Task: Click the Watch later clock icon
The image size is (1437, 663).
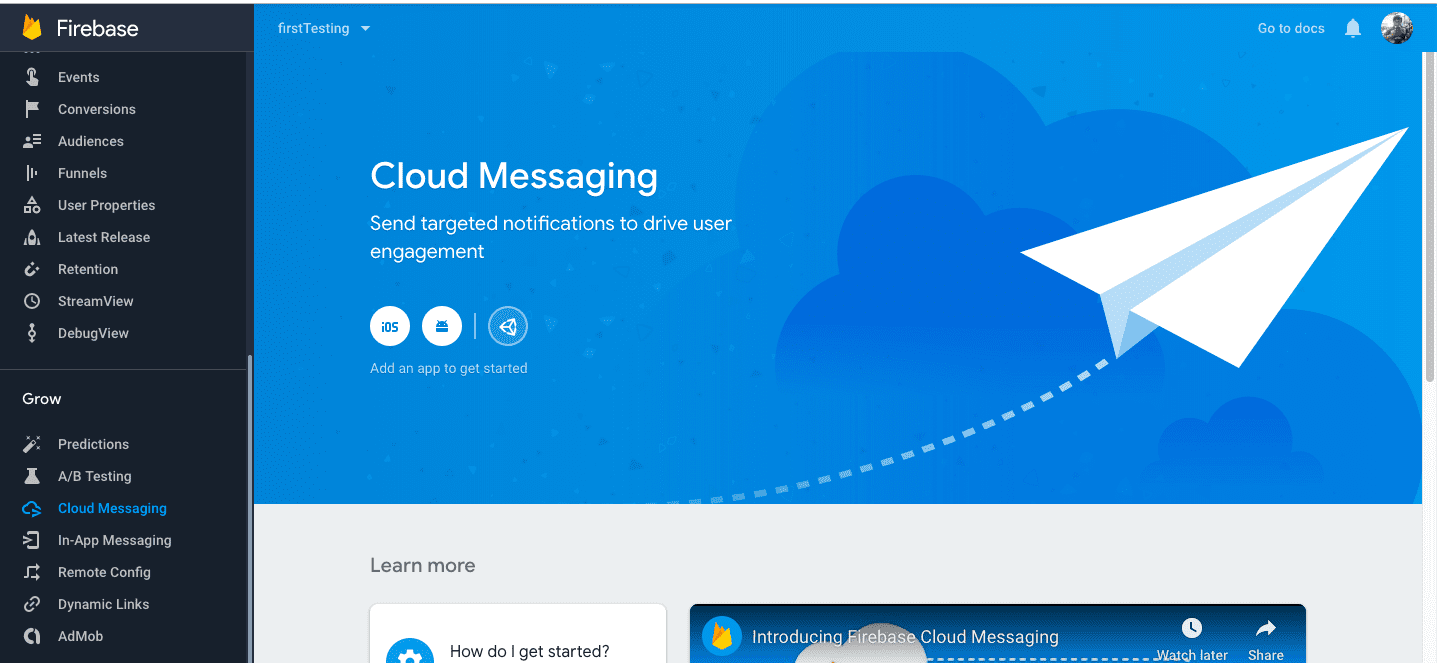Action: pos(1191,629)
